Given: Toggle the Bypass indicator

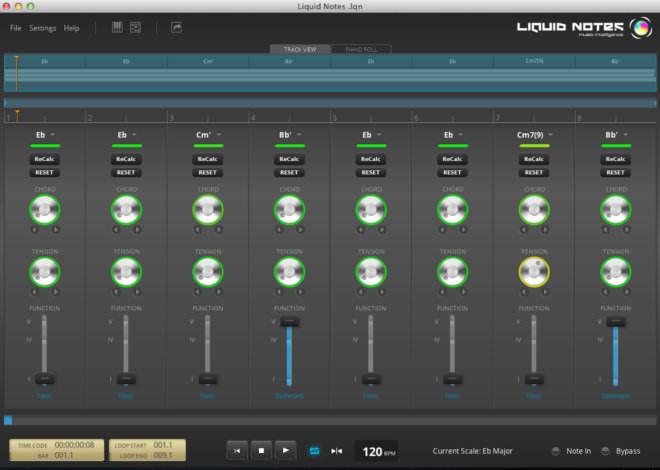Looking at the screenshot, I should 605,451.
